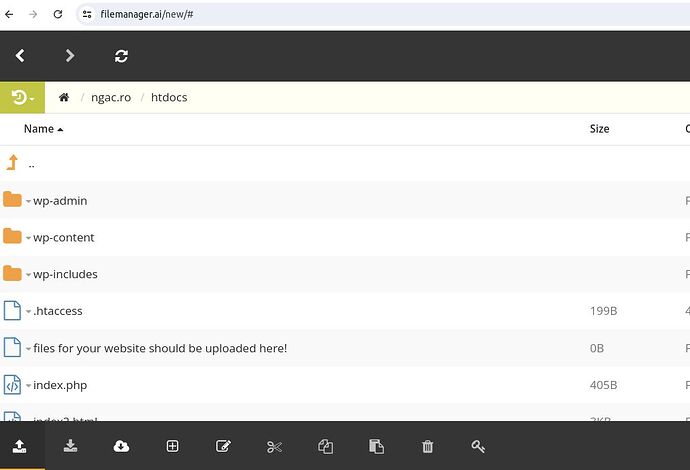Open the dropdown arrow beside .htaccess
This screenshot has width=690, height=470.
(28, 312)
